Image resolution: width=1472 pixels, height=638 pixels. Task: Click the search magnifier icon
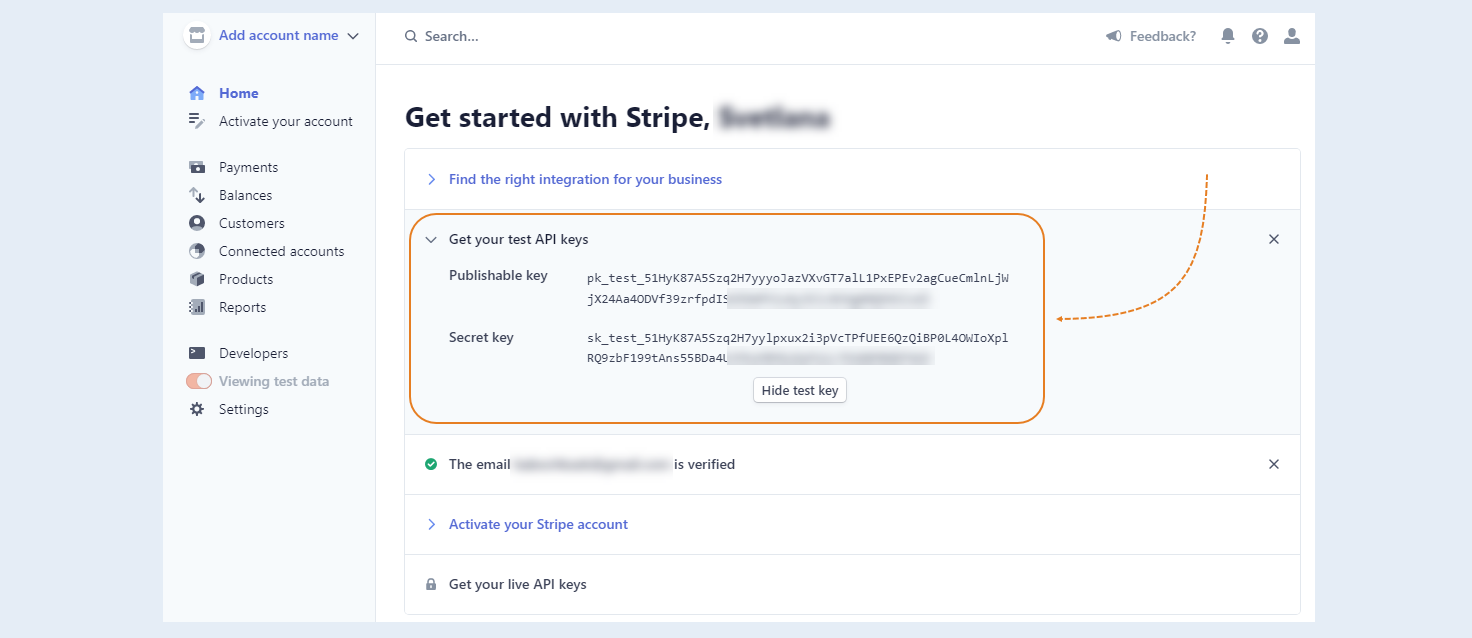(x=410, y=36)
